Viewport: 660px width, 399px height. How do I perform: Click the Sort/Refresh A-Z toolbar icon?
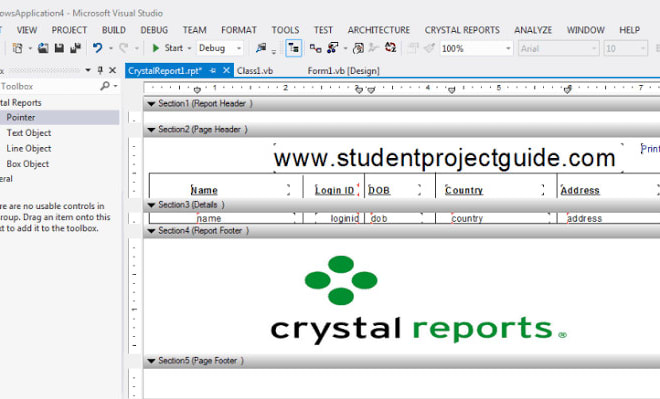click(390, 48)
